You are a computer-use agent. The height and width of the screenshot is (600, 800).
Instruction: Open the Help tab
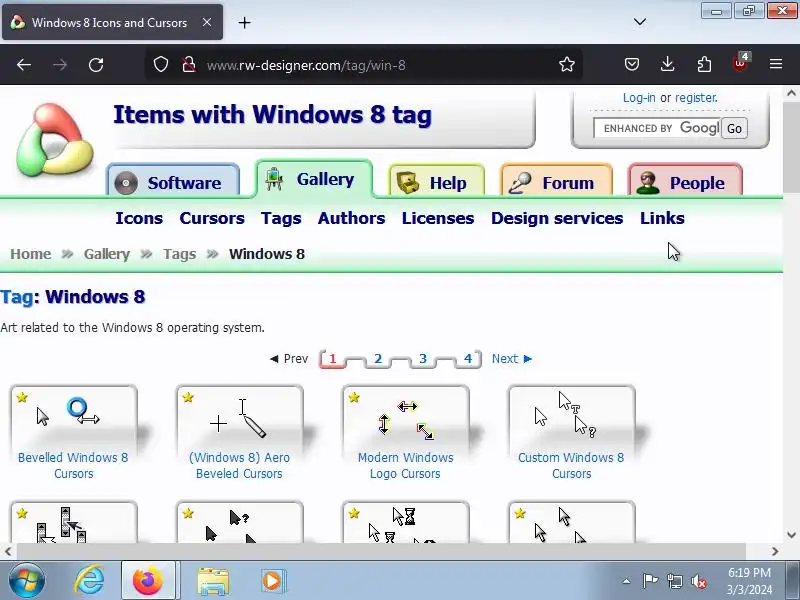[436, 181]
